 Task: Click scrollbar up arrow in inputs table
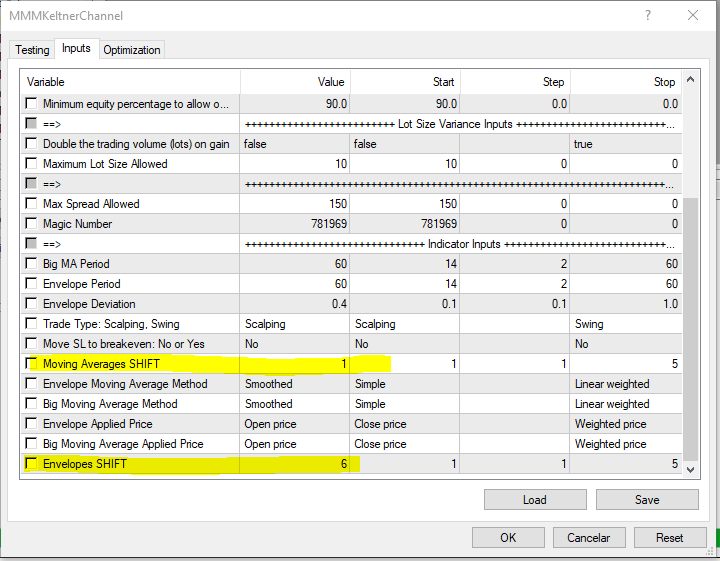click(690, 79)
